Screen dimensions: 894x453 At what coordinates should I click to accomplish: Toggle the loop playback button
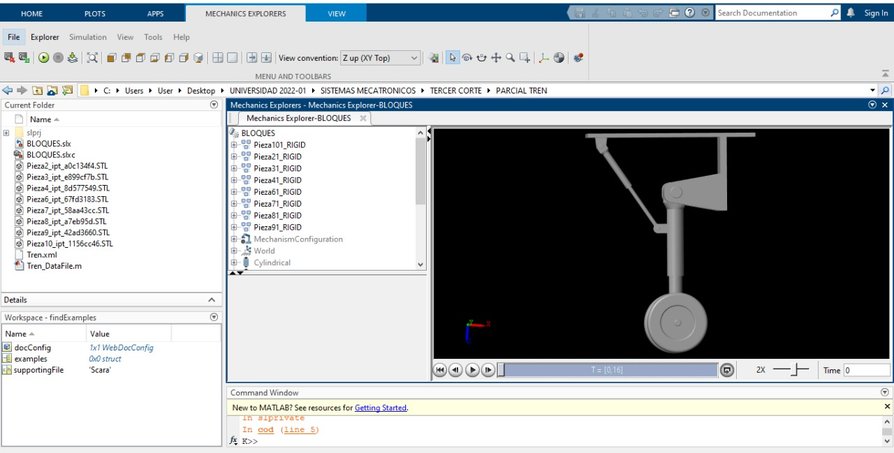point(727,370)
